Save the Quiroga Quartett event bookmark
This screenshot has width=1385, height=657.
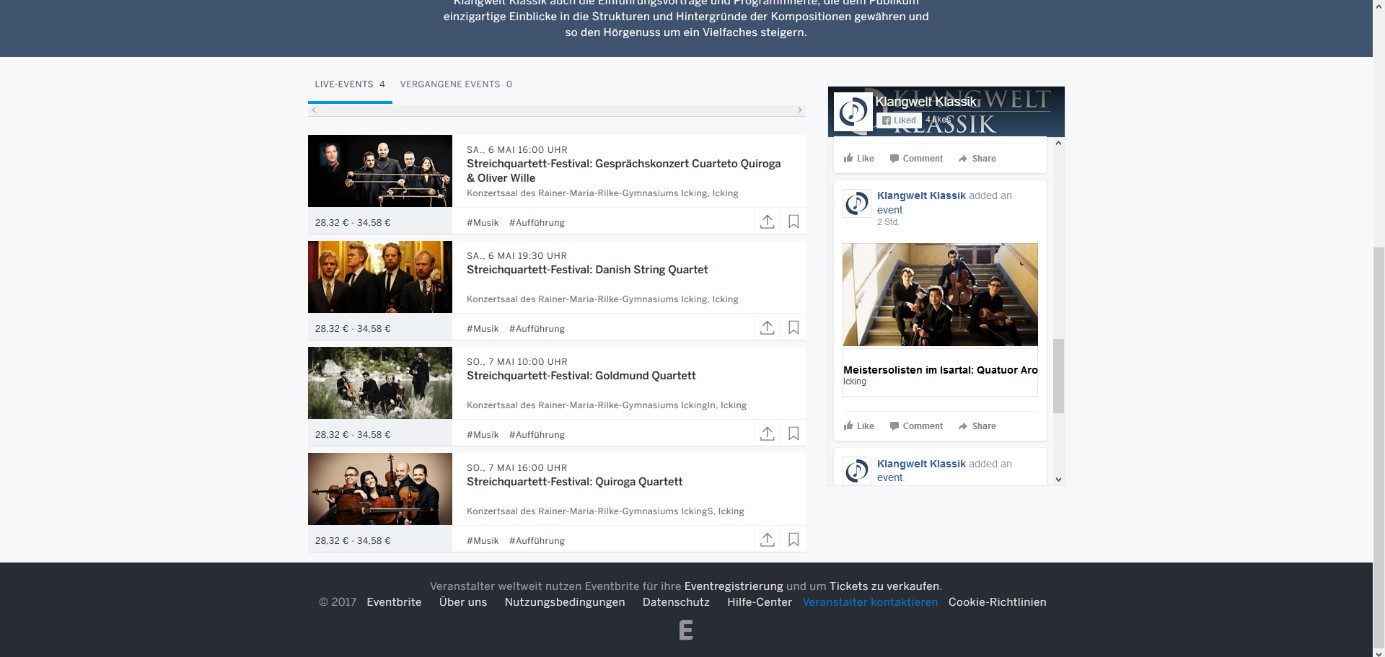[x=793, y=540]
